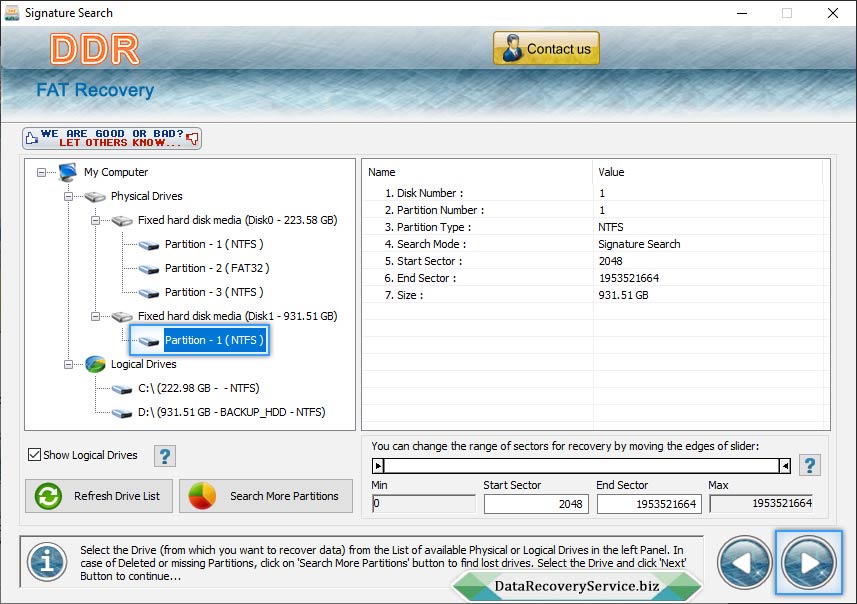Select Partition - 1 (NTFS) under Disk1
The width and height of the screenshot is (857, 604).
(214, 340)
